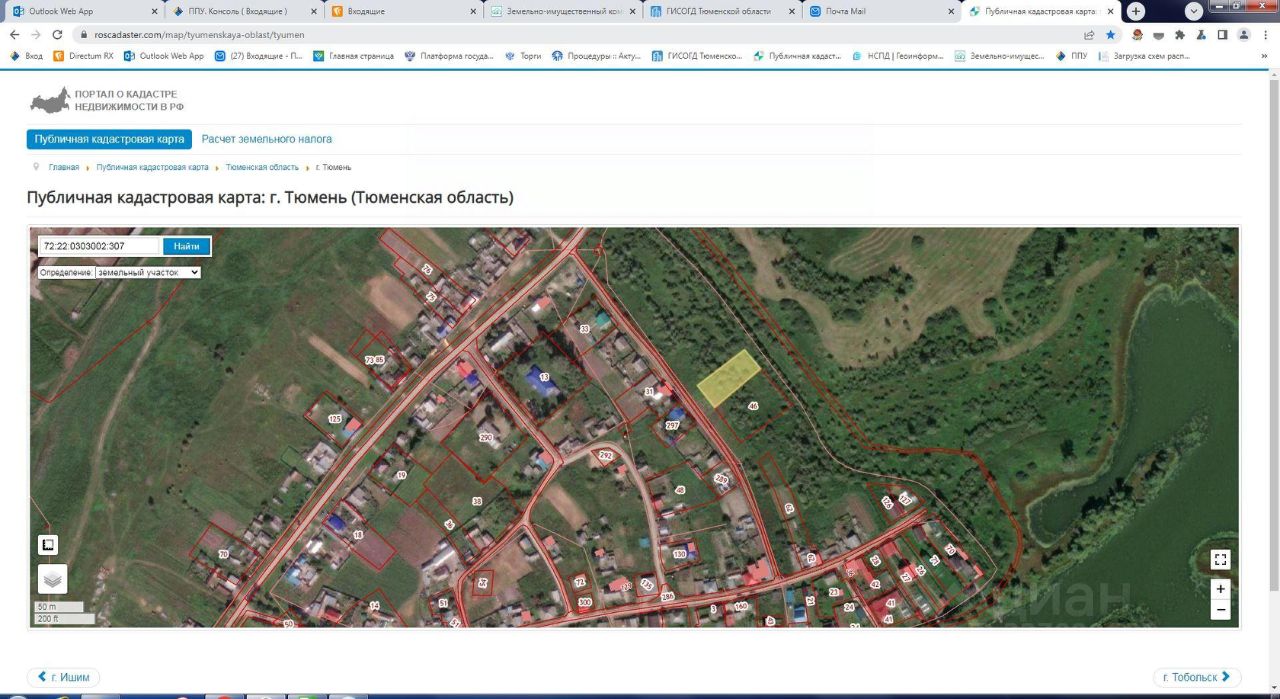Image resolution: width=1280 pixels, height=699 pixels.
Task: Open the Главная страница bookmark
Action: (x=354, y=56)
